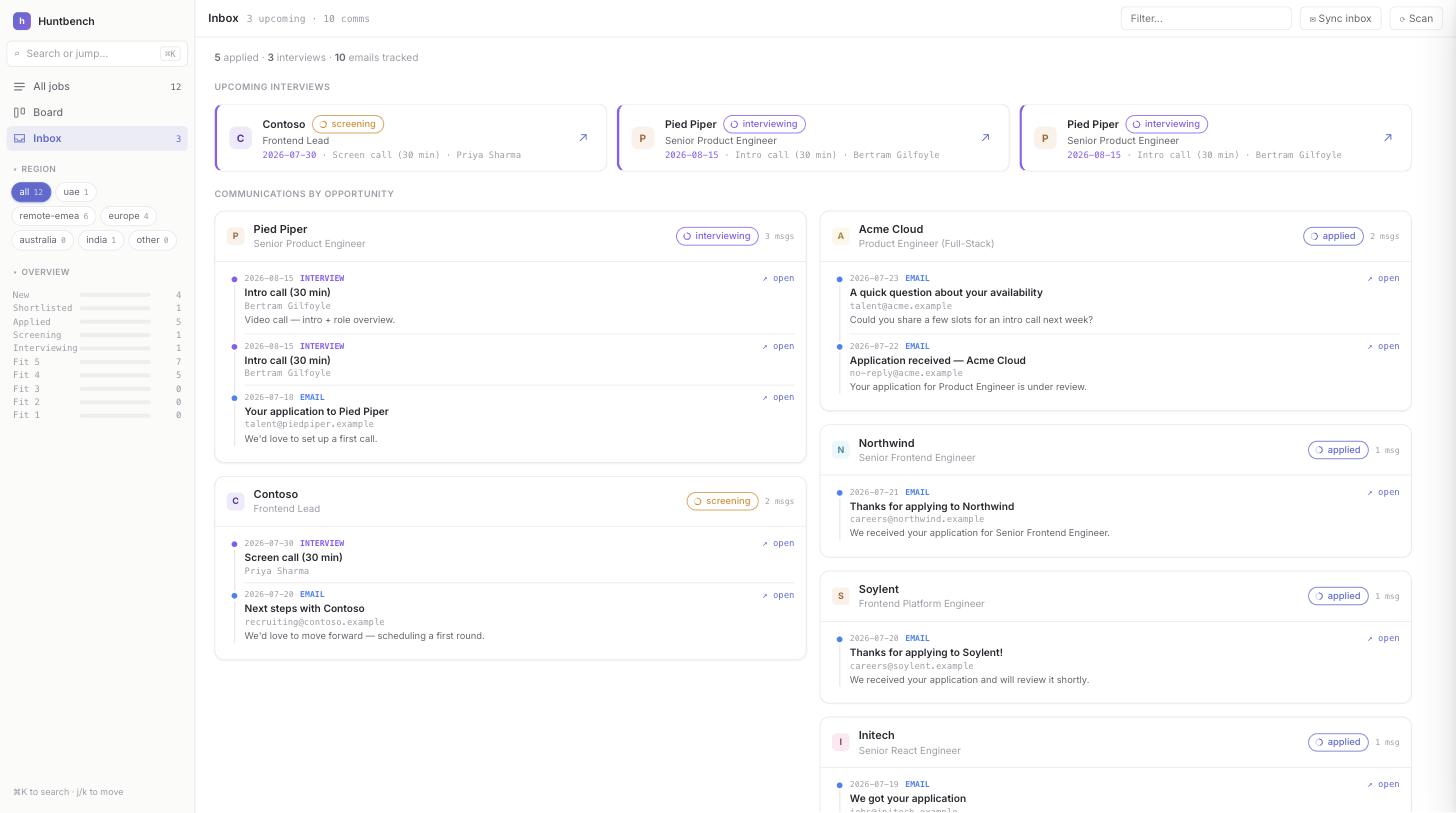The image size is (1456, 813).
Task: Click the Acme Cloud company title
Action: (x=890, y=229)
